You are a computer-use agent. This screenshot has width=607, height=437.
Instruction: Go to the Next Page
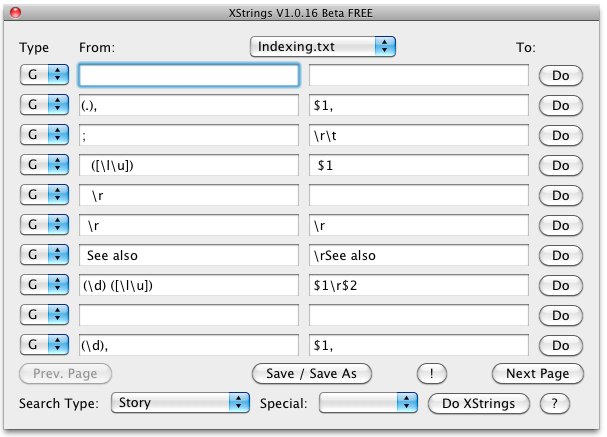click(537, 374)
